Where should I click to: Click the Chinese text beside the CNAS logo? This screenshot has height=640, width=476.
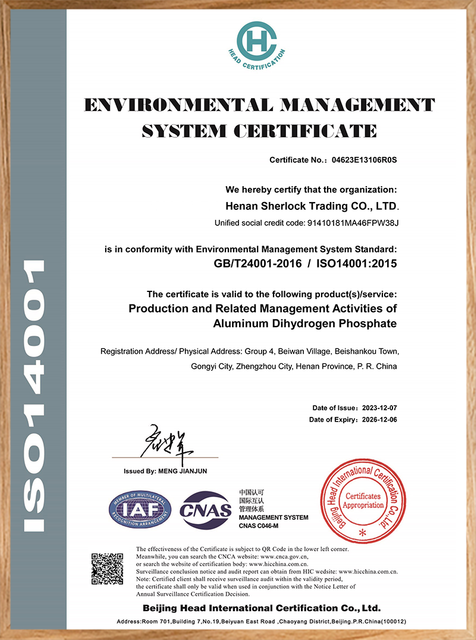point(251,500)
